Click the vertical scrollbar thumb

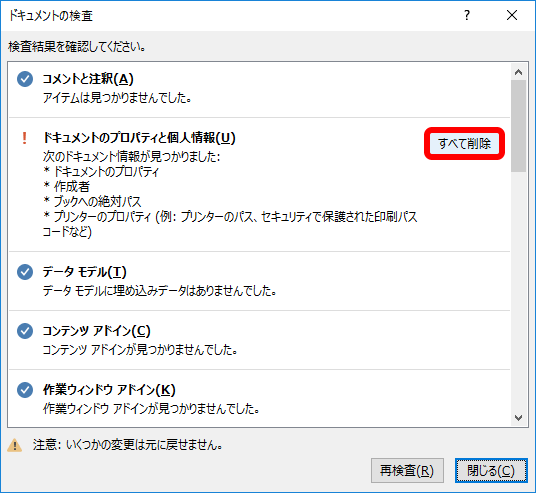pos(518,126)
